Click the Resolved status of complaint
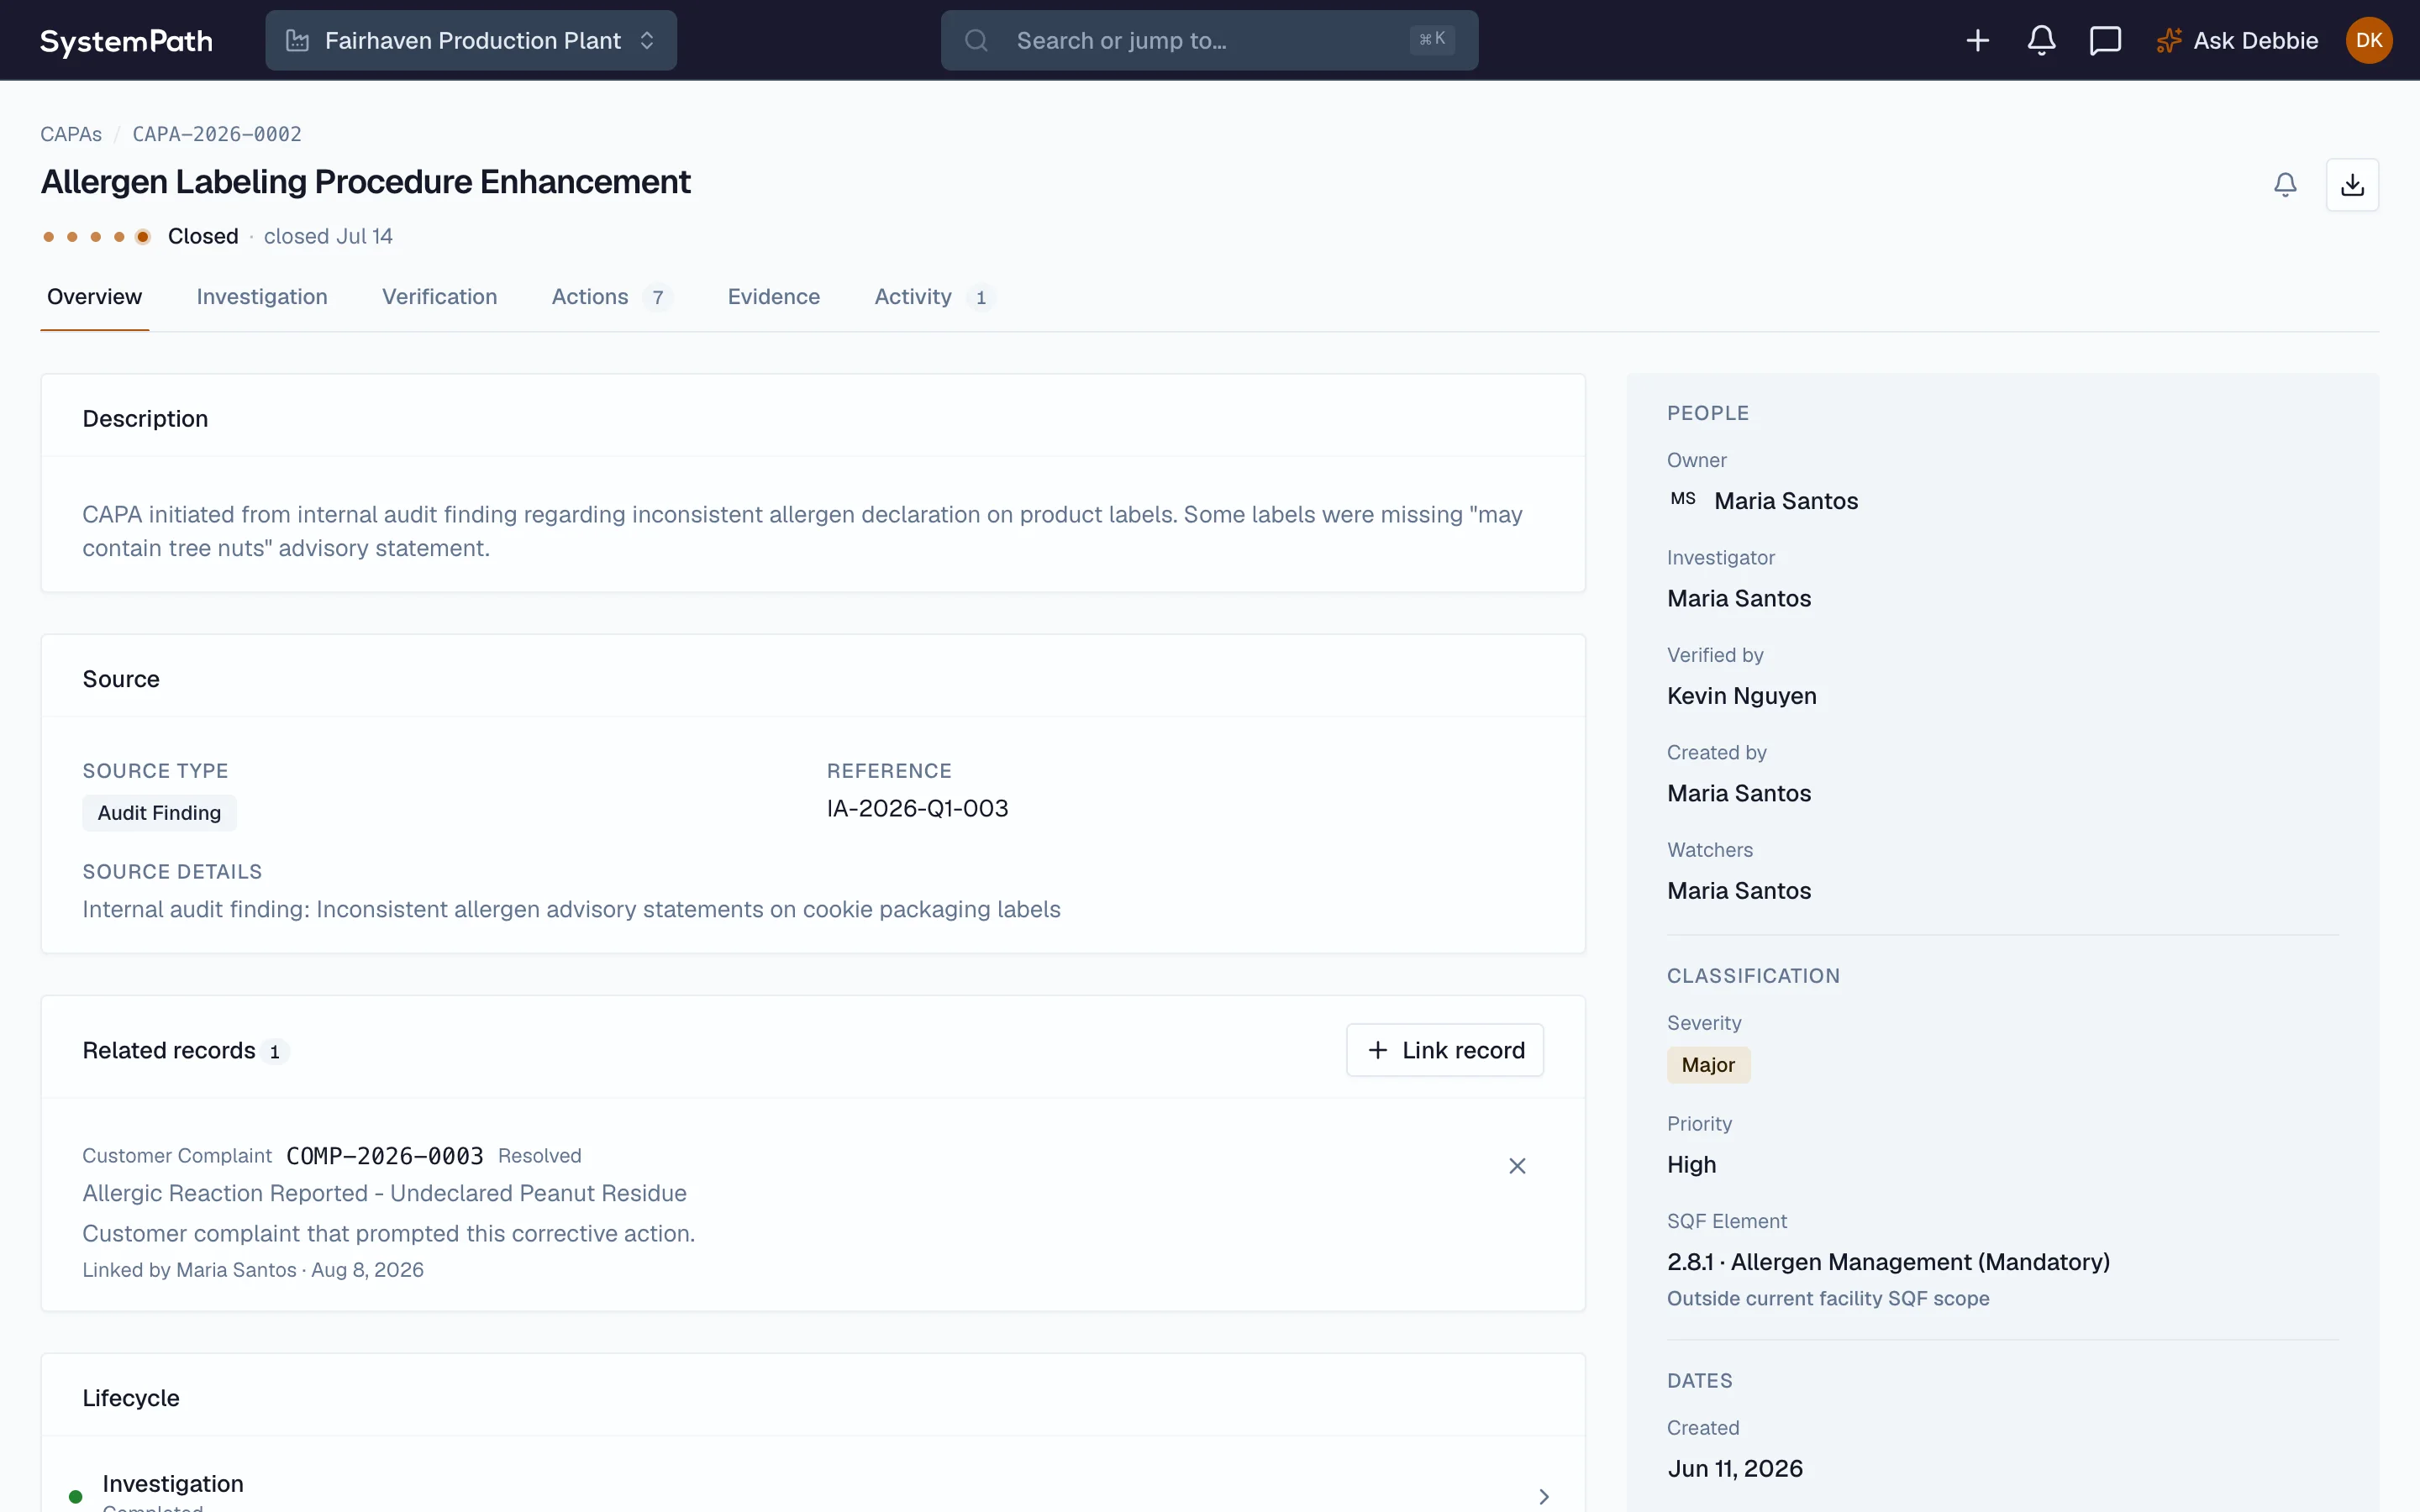The height and width of the screenshot is (1512, 2420). click(x=539, y=1156)
